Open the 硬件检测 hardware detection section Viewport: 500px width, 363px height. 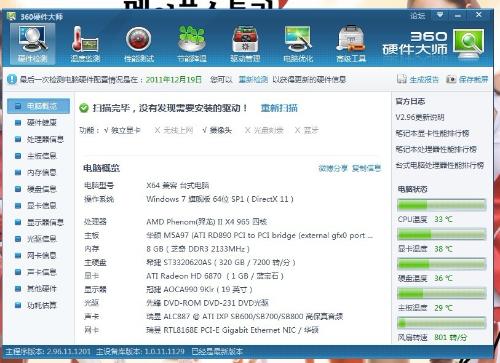(x=32, y=44)
